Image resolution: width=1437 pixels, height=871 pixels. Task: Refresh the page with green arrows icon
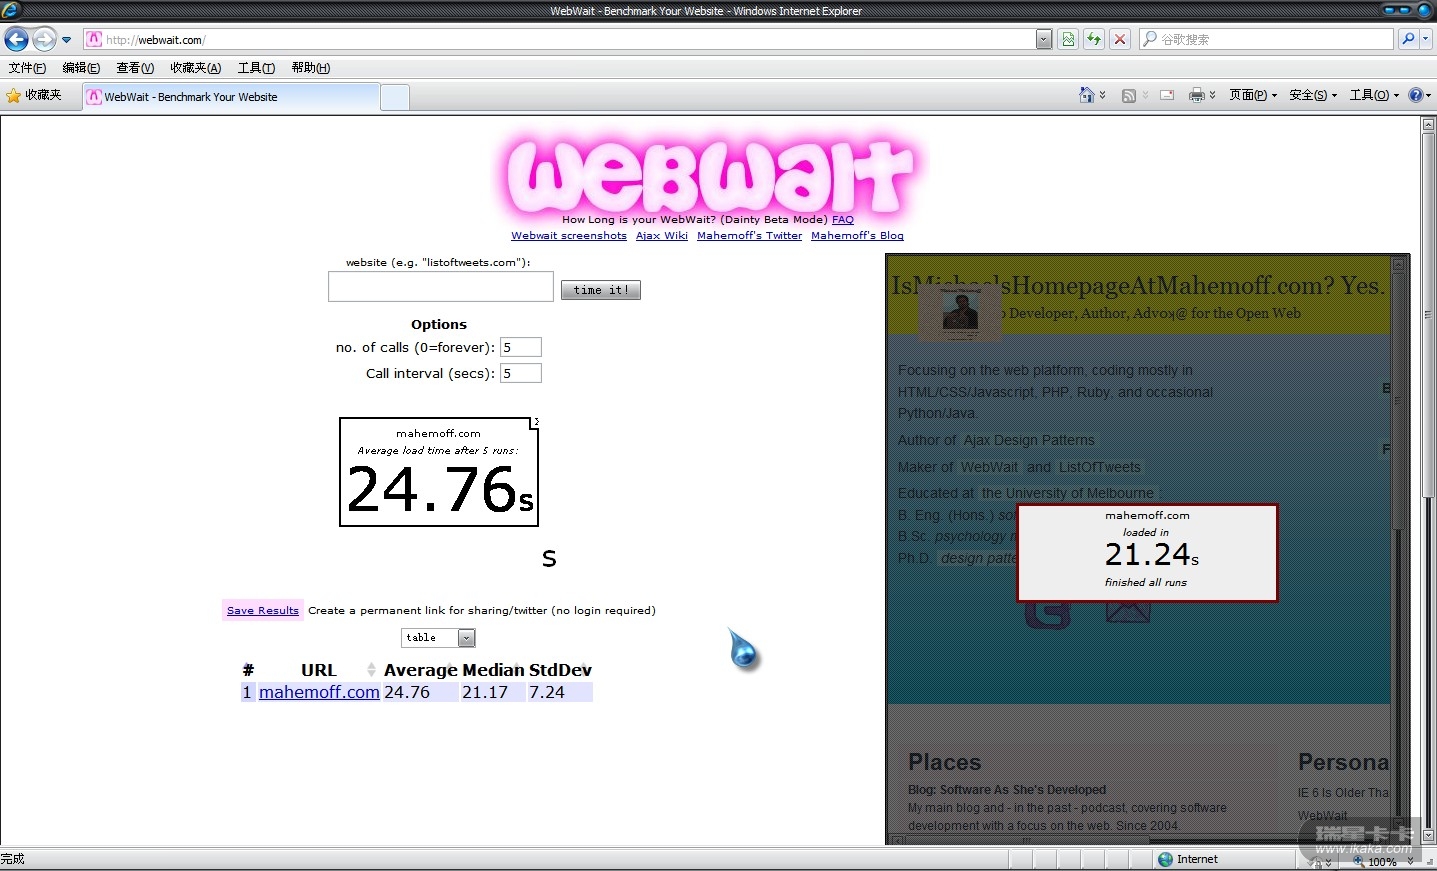tap(1094, 39)
